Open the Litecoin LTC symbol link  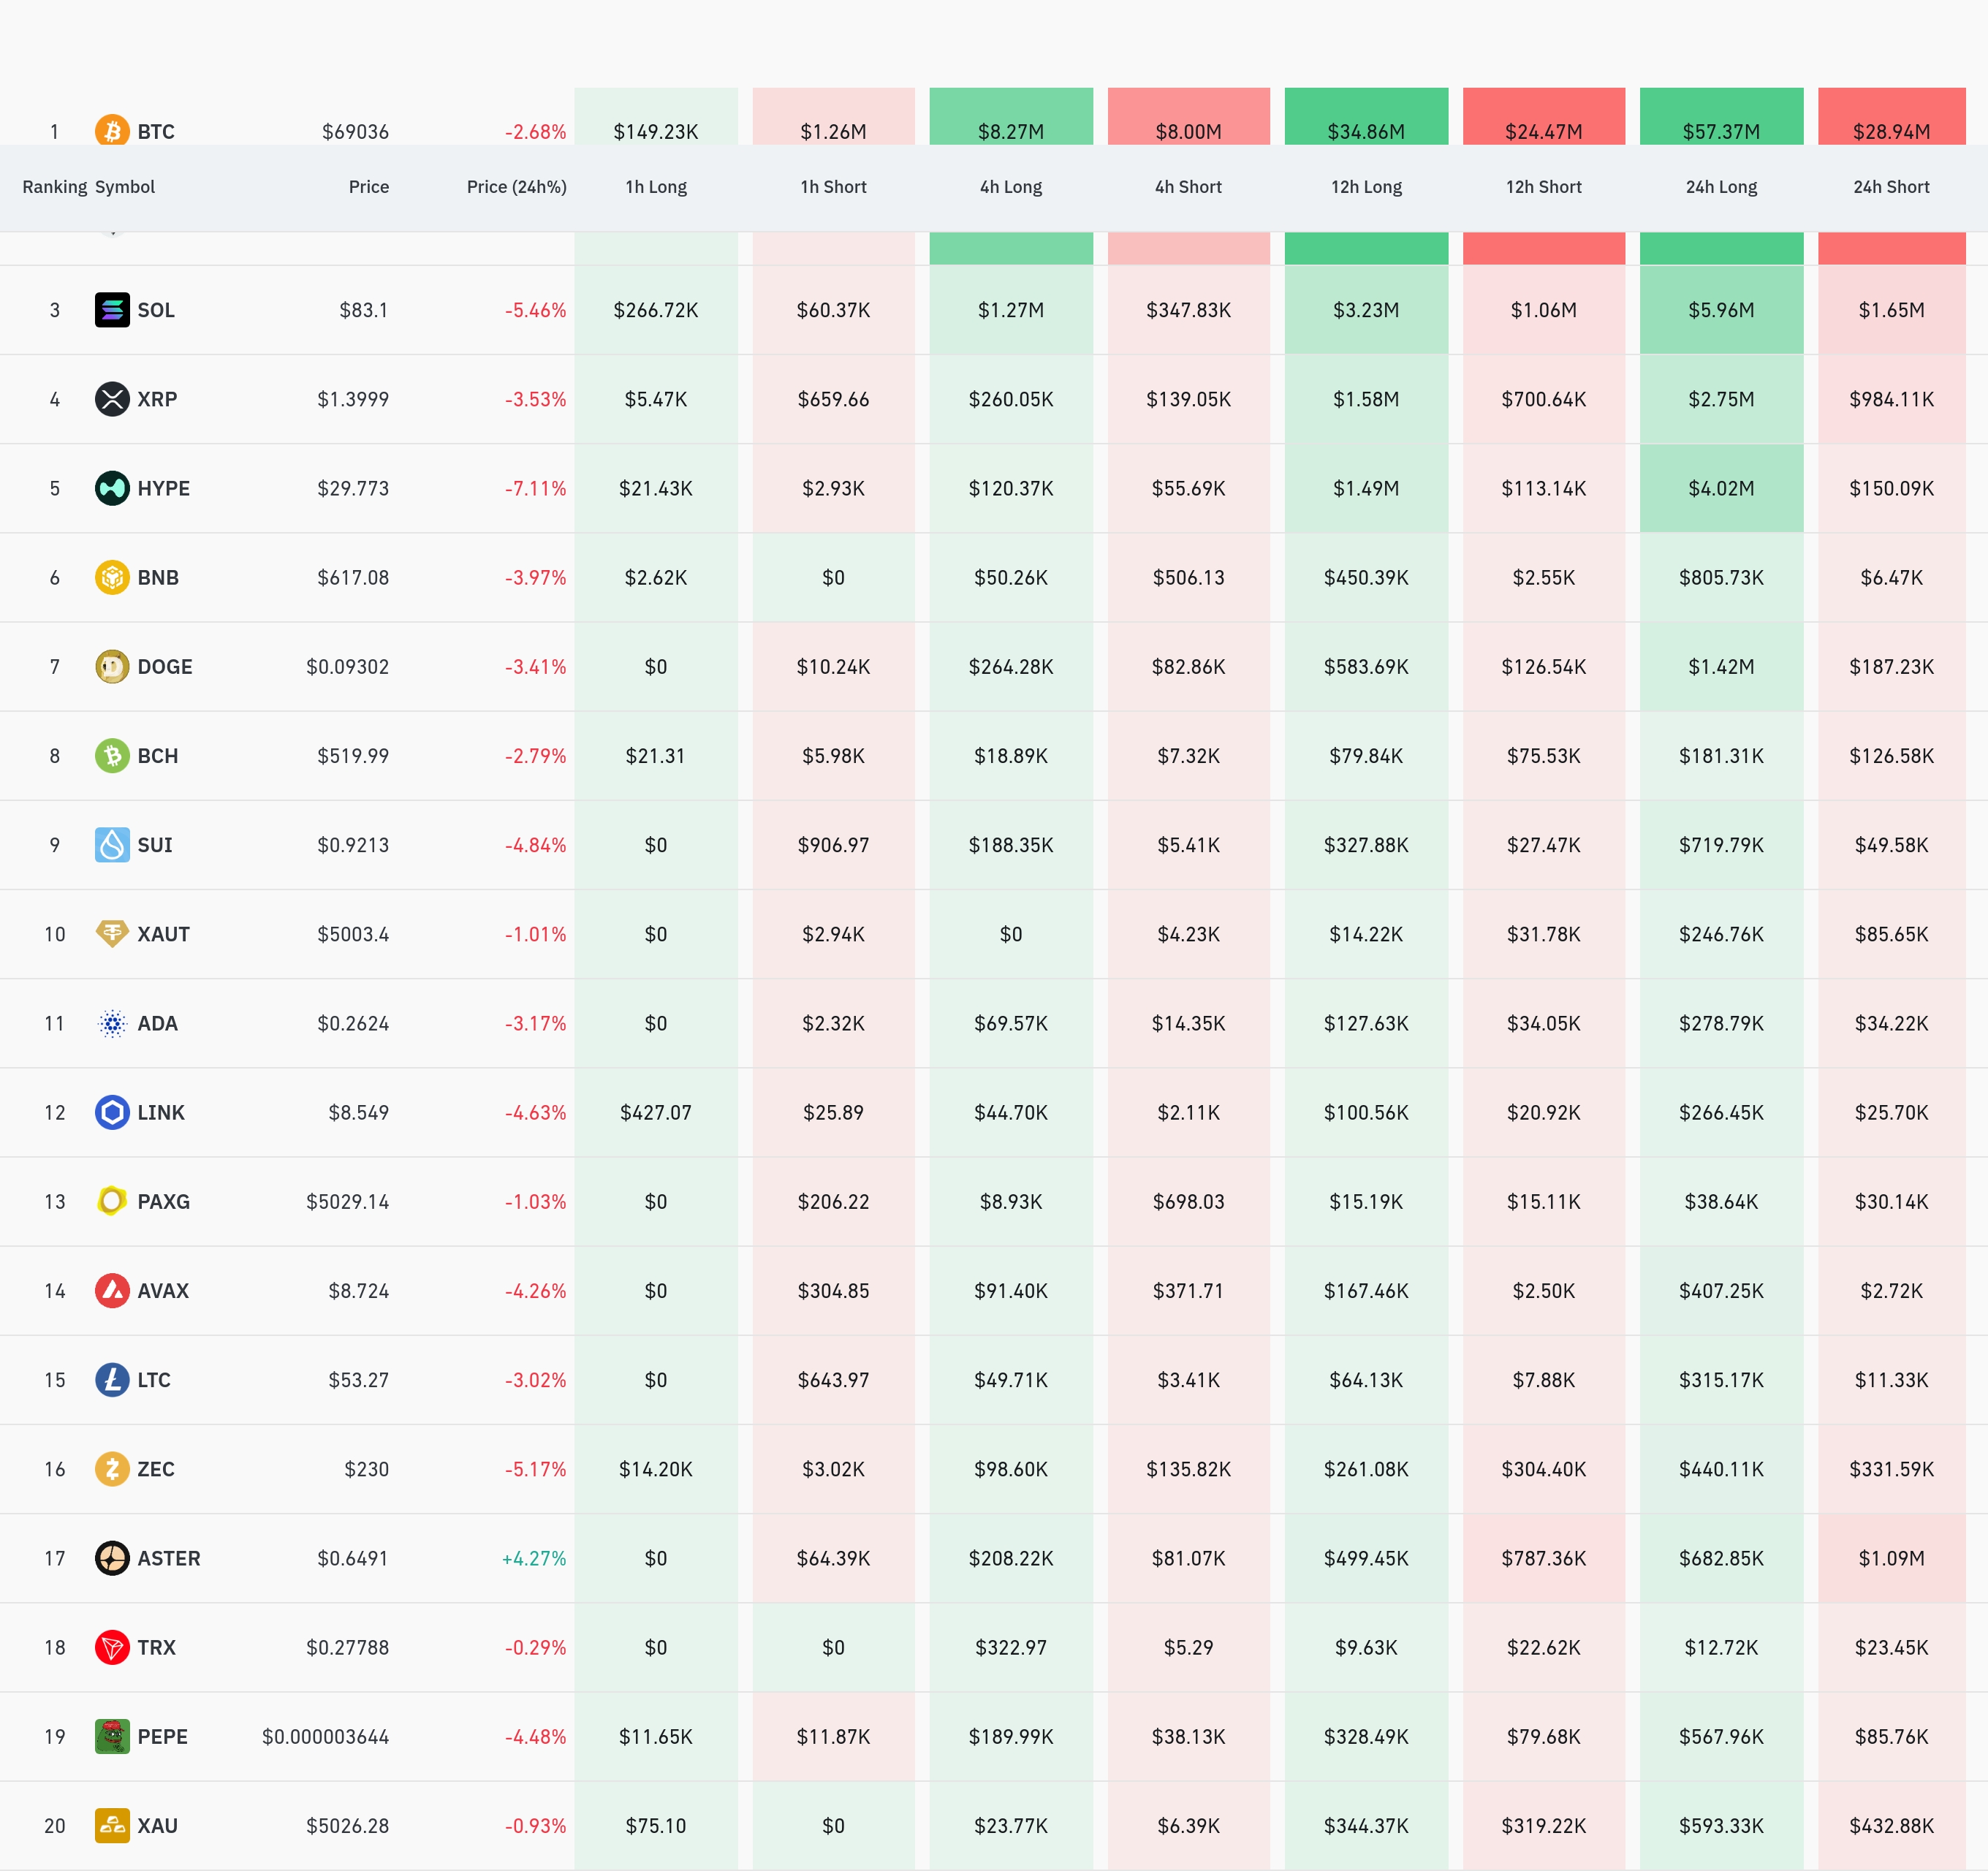point(154,1380)
